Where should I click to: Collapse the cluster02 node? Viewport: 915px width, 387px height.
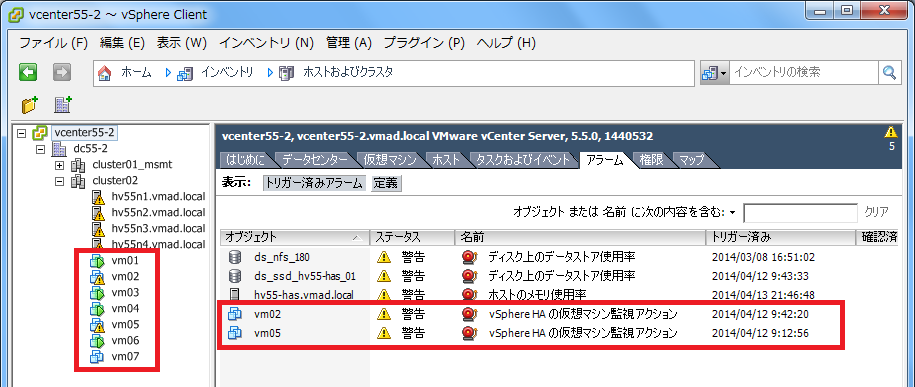[x=60, y=182]
